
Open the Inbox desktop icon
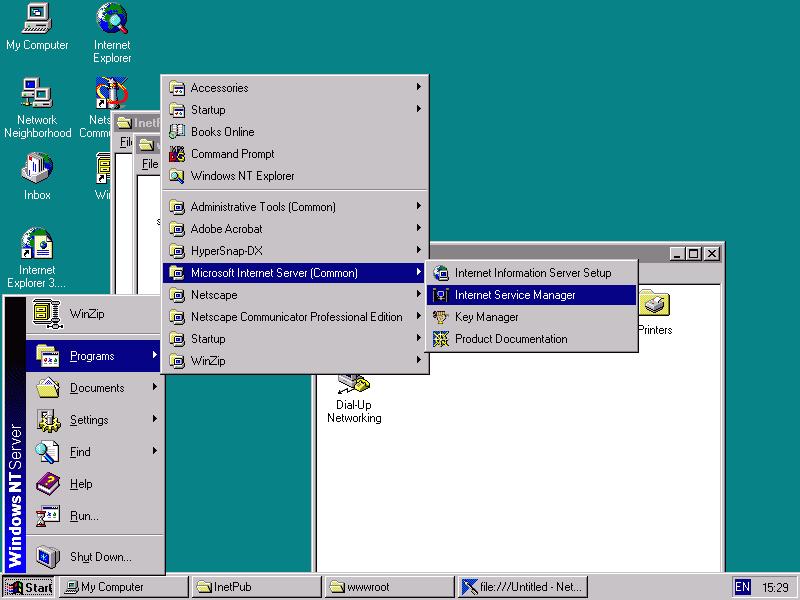[x=37, y=169]
